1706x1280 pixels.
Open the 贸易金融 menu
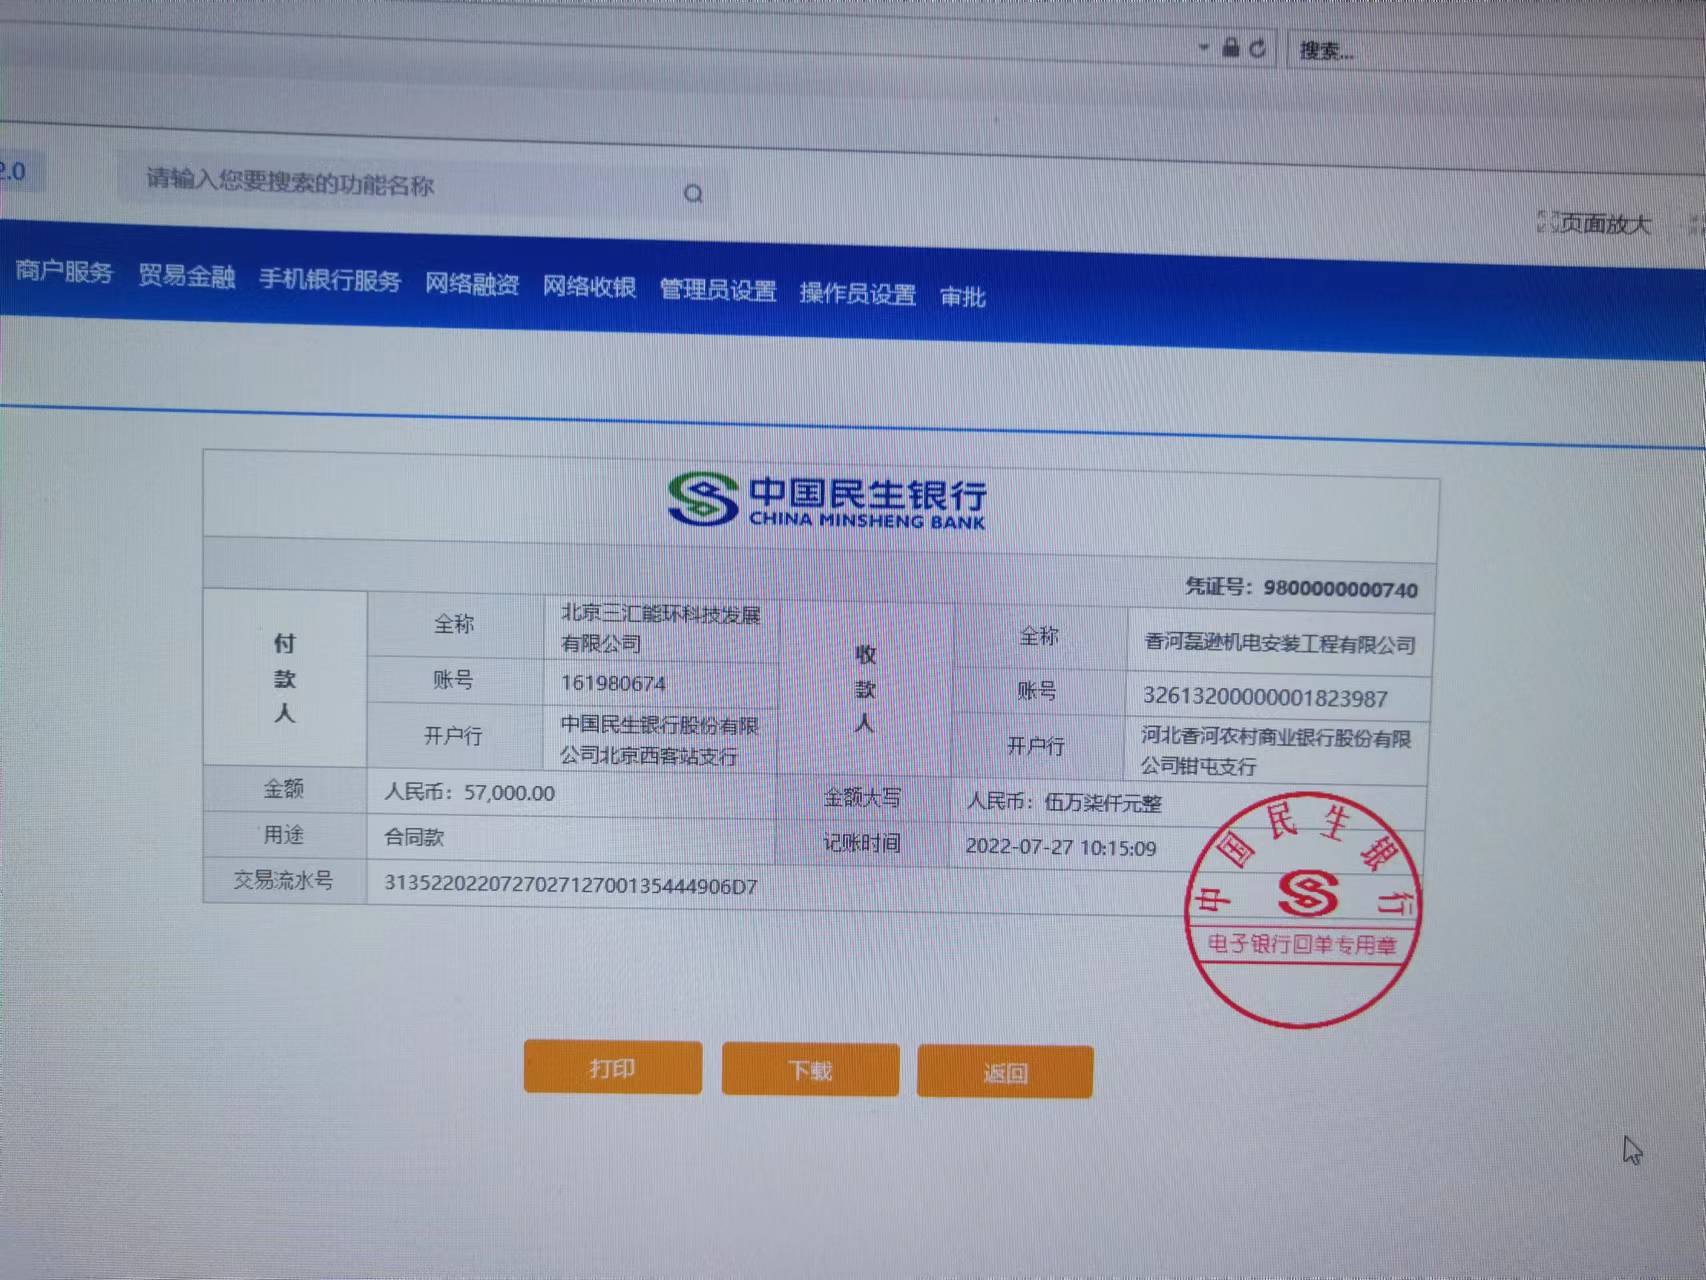coord(186,276)
